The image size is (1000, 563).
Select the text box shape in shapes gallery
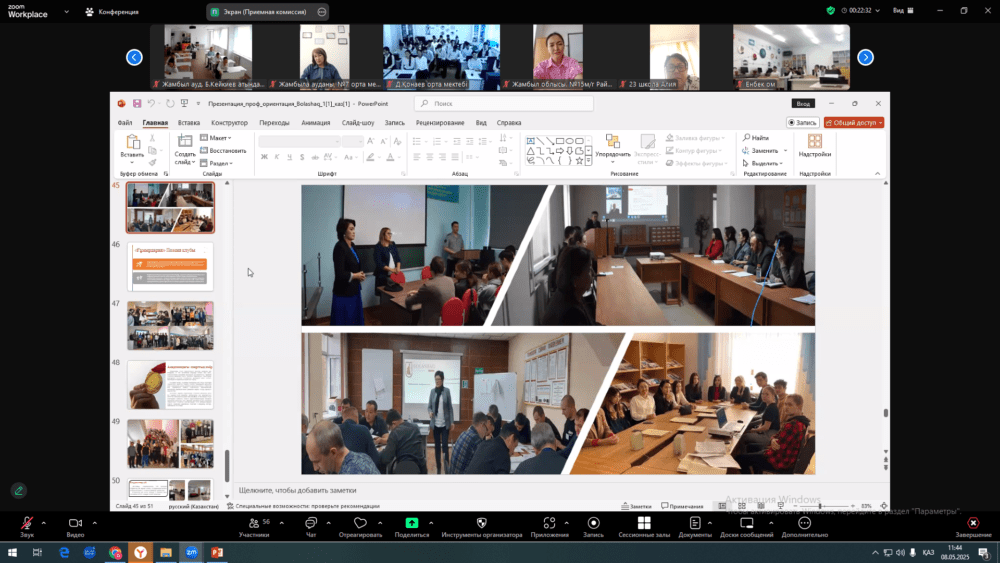point(531,141)
